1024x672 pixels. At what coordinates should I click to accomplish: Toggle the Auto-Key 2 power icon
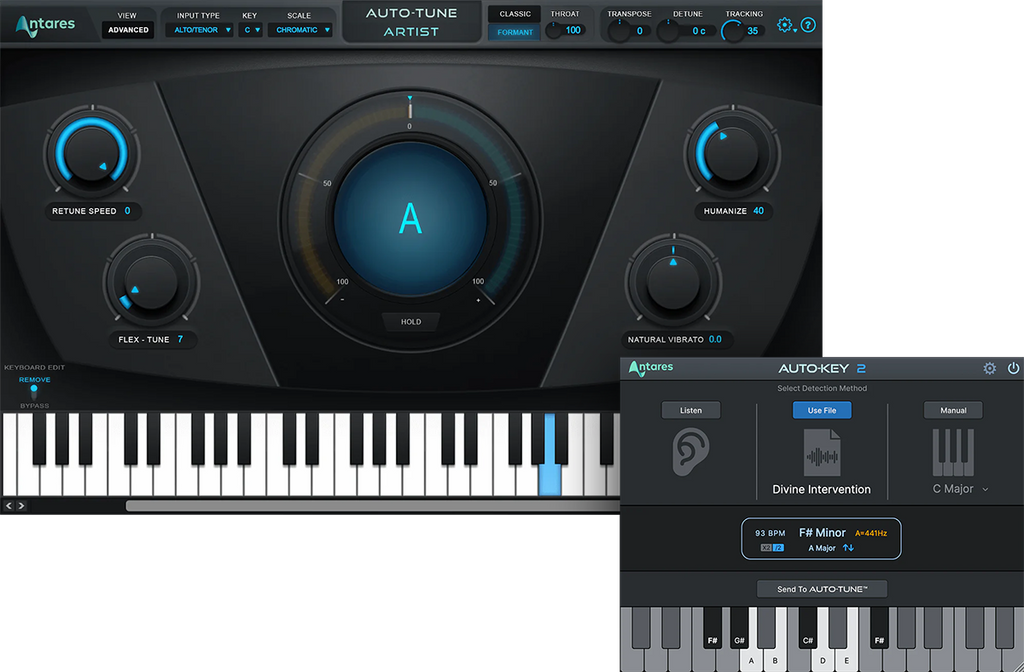tap(1013, 368)
